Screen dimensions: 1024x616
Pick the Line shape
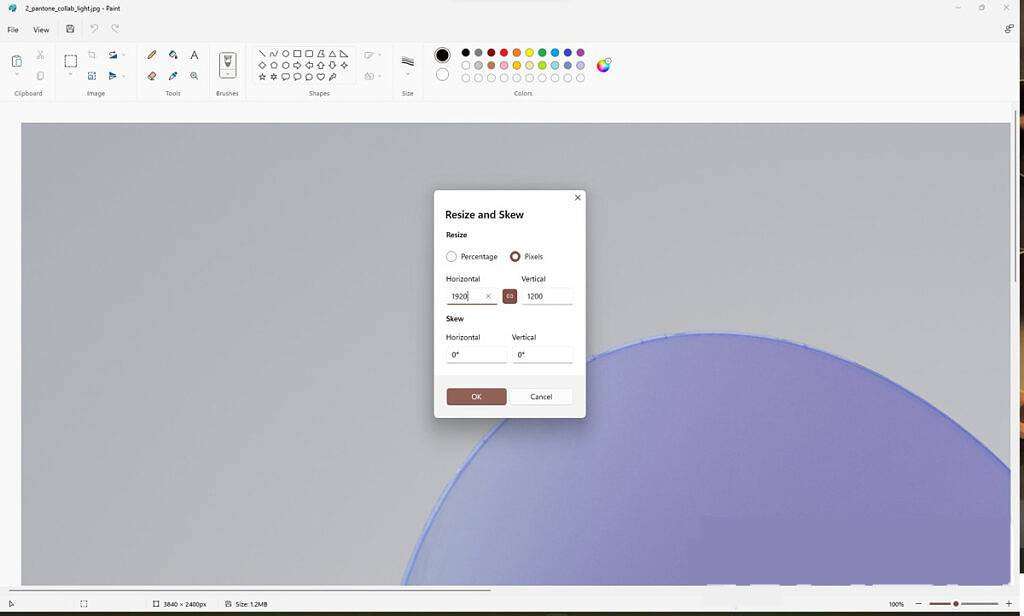pos(262,54)
